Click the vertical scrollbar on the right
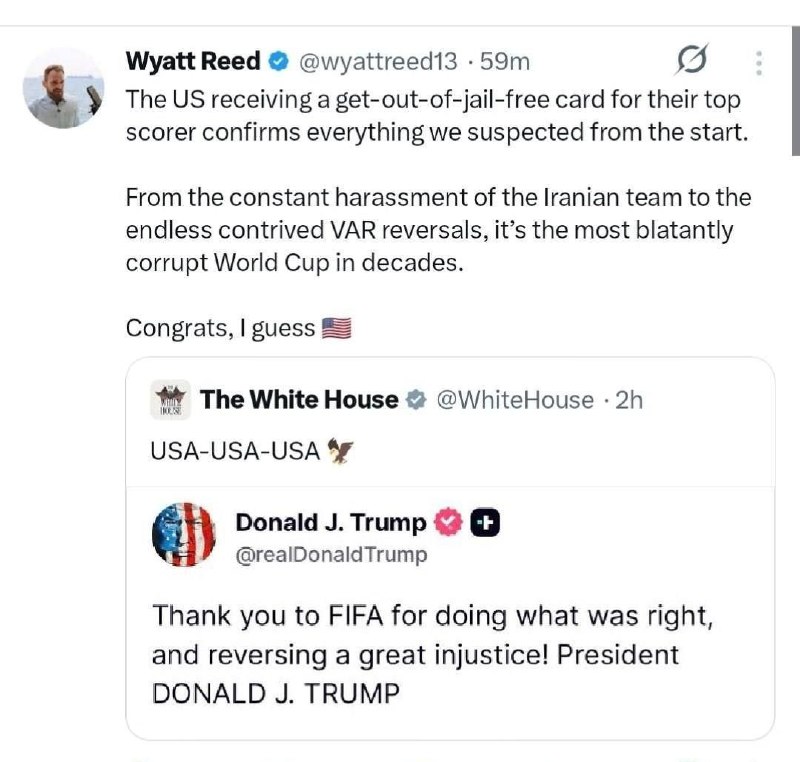Viewport: 800px width, 762px height. click(795, 91)
